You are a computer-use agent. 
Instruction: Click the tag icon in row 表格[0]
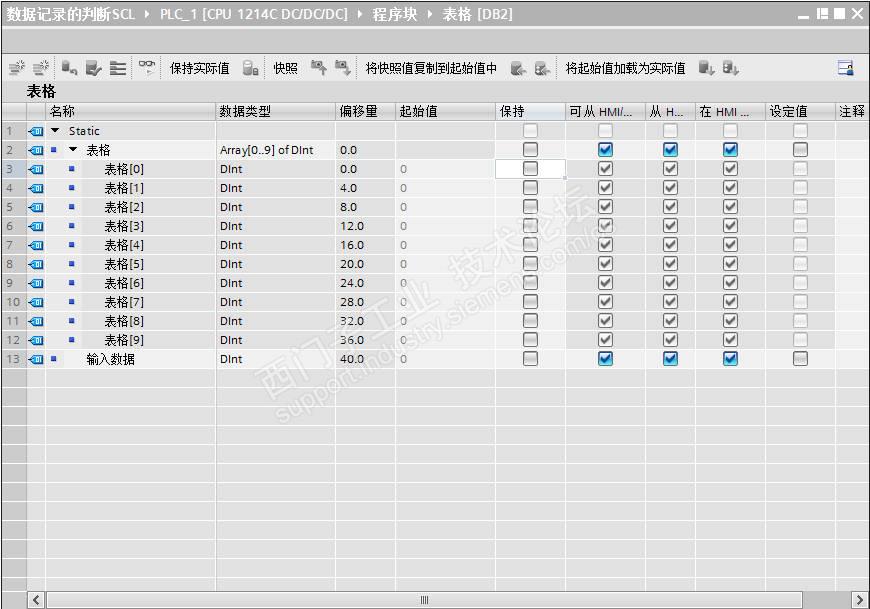[36, 169]
